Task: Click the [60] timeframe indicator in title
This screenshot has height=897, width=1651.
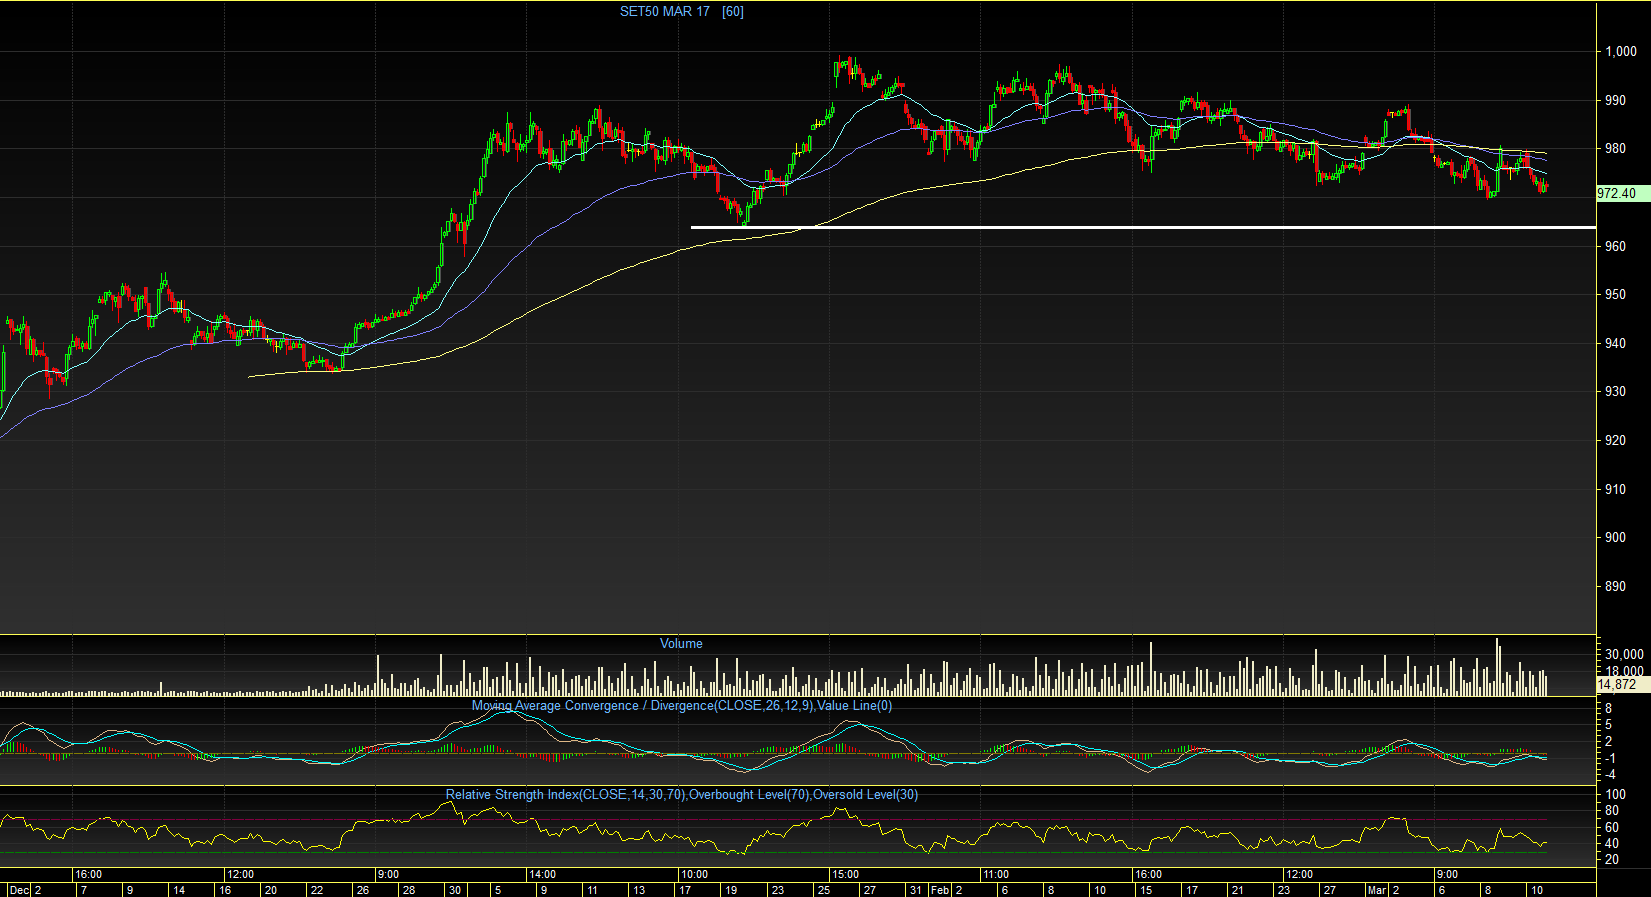Action: 733,12
